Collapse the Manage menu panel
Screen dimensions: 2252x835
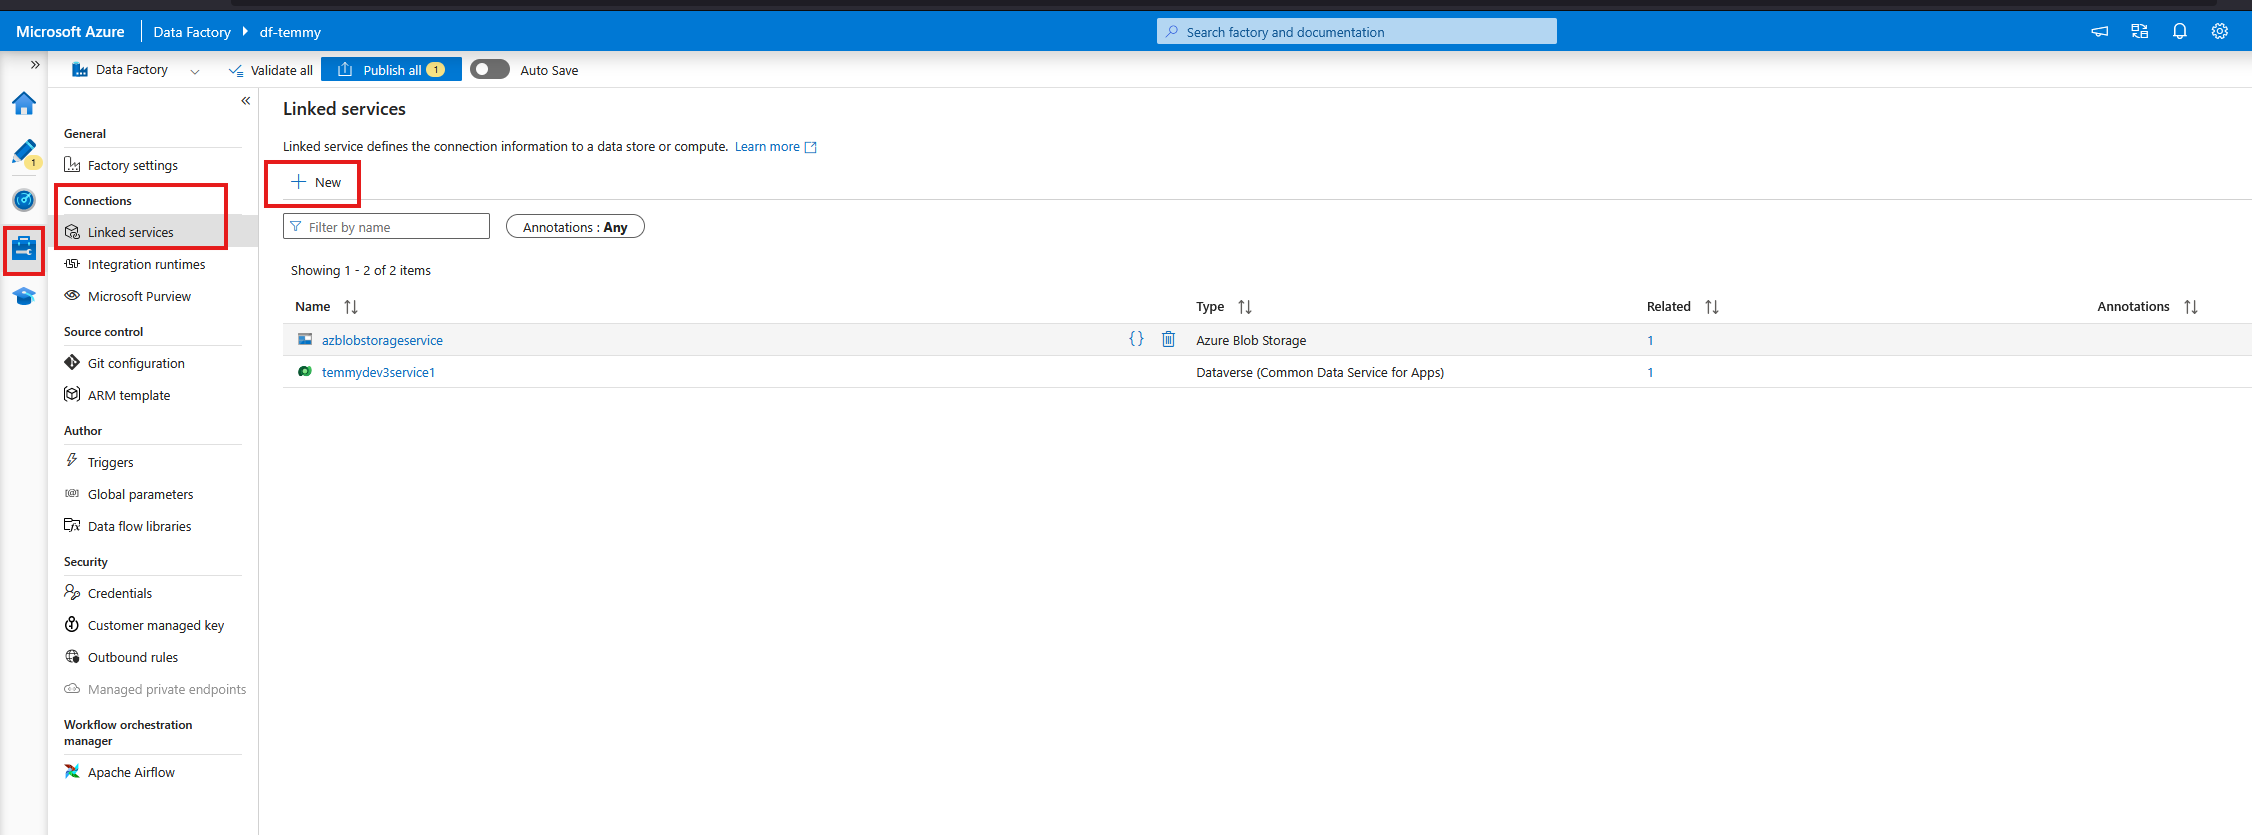coord(246,101)
